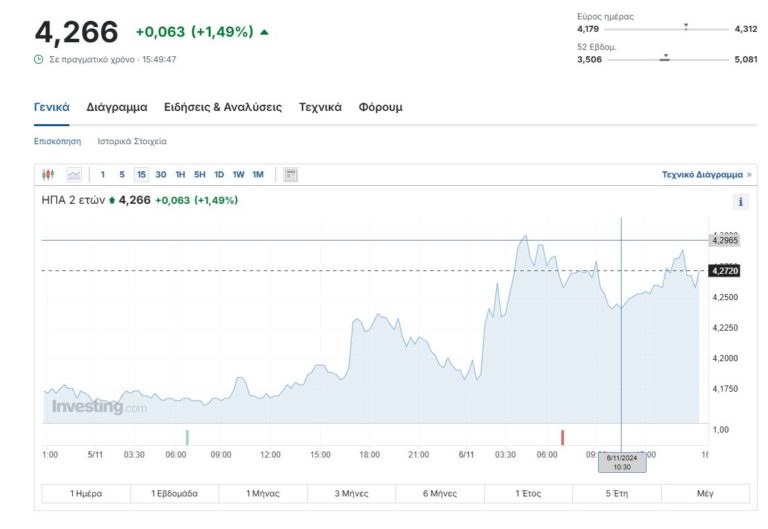Open the Διάγραμμα tab
Screen dimensions: 768x529
pos(117,107)
